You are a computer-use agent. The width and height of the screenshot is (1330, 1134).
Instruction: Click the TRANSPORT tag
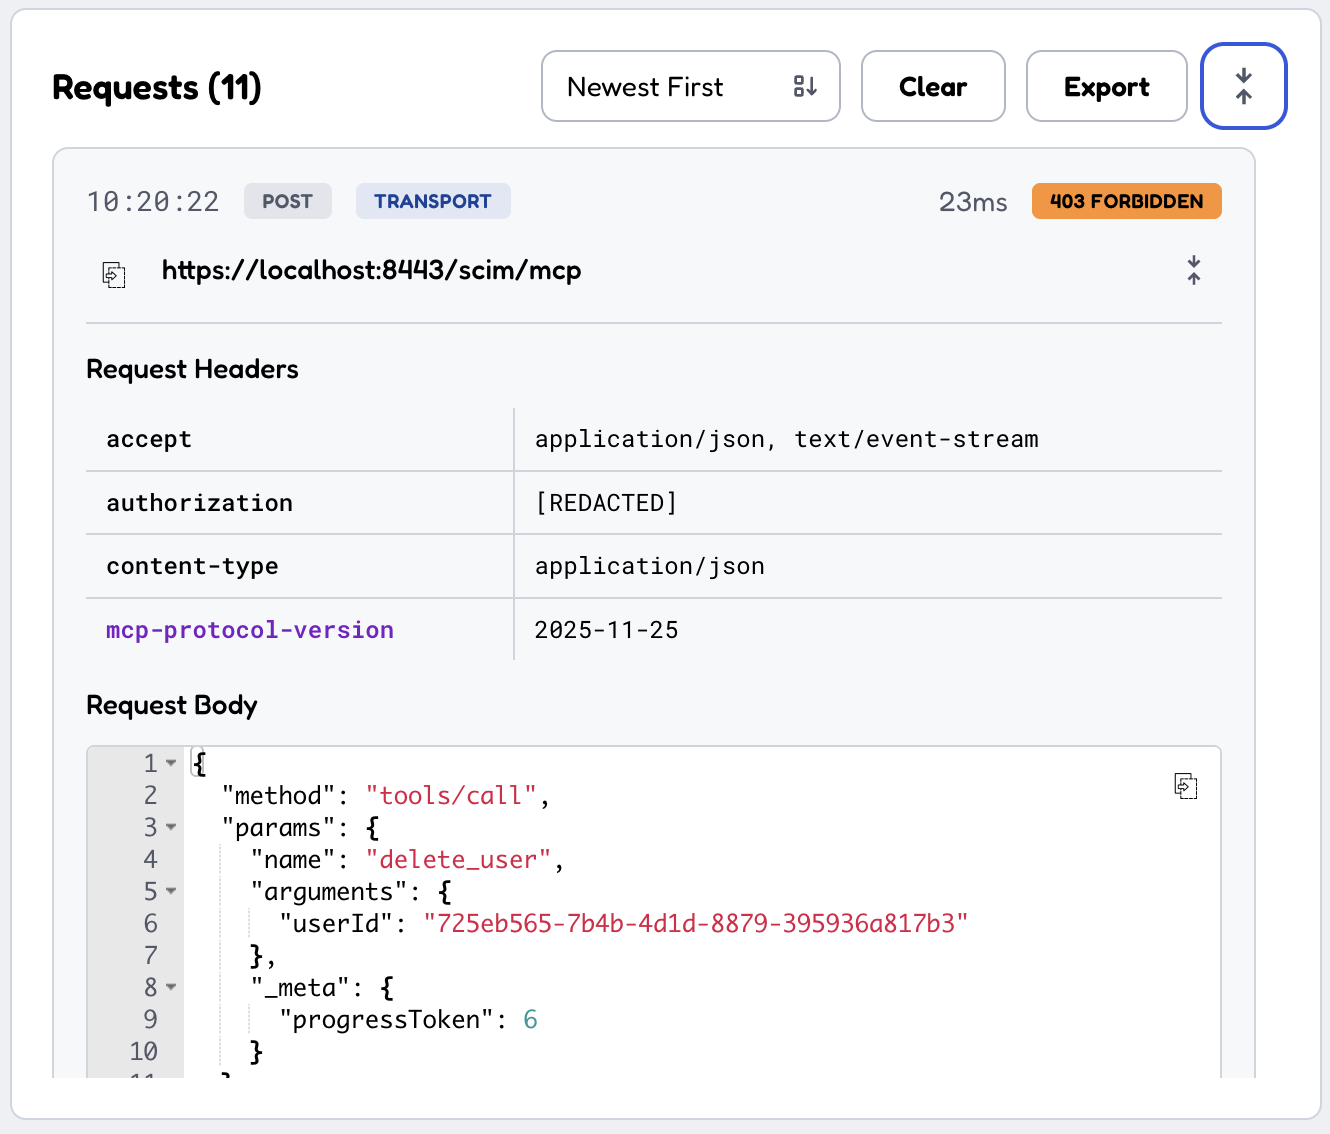point(433,201)
